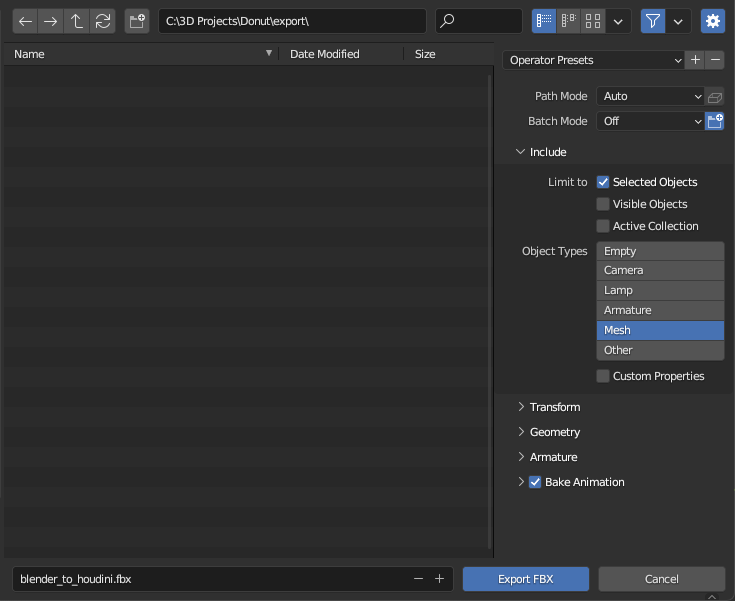Open the Path Mode dropdown
Viewport: 735px width, 601px height.
pos(652,96)
